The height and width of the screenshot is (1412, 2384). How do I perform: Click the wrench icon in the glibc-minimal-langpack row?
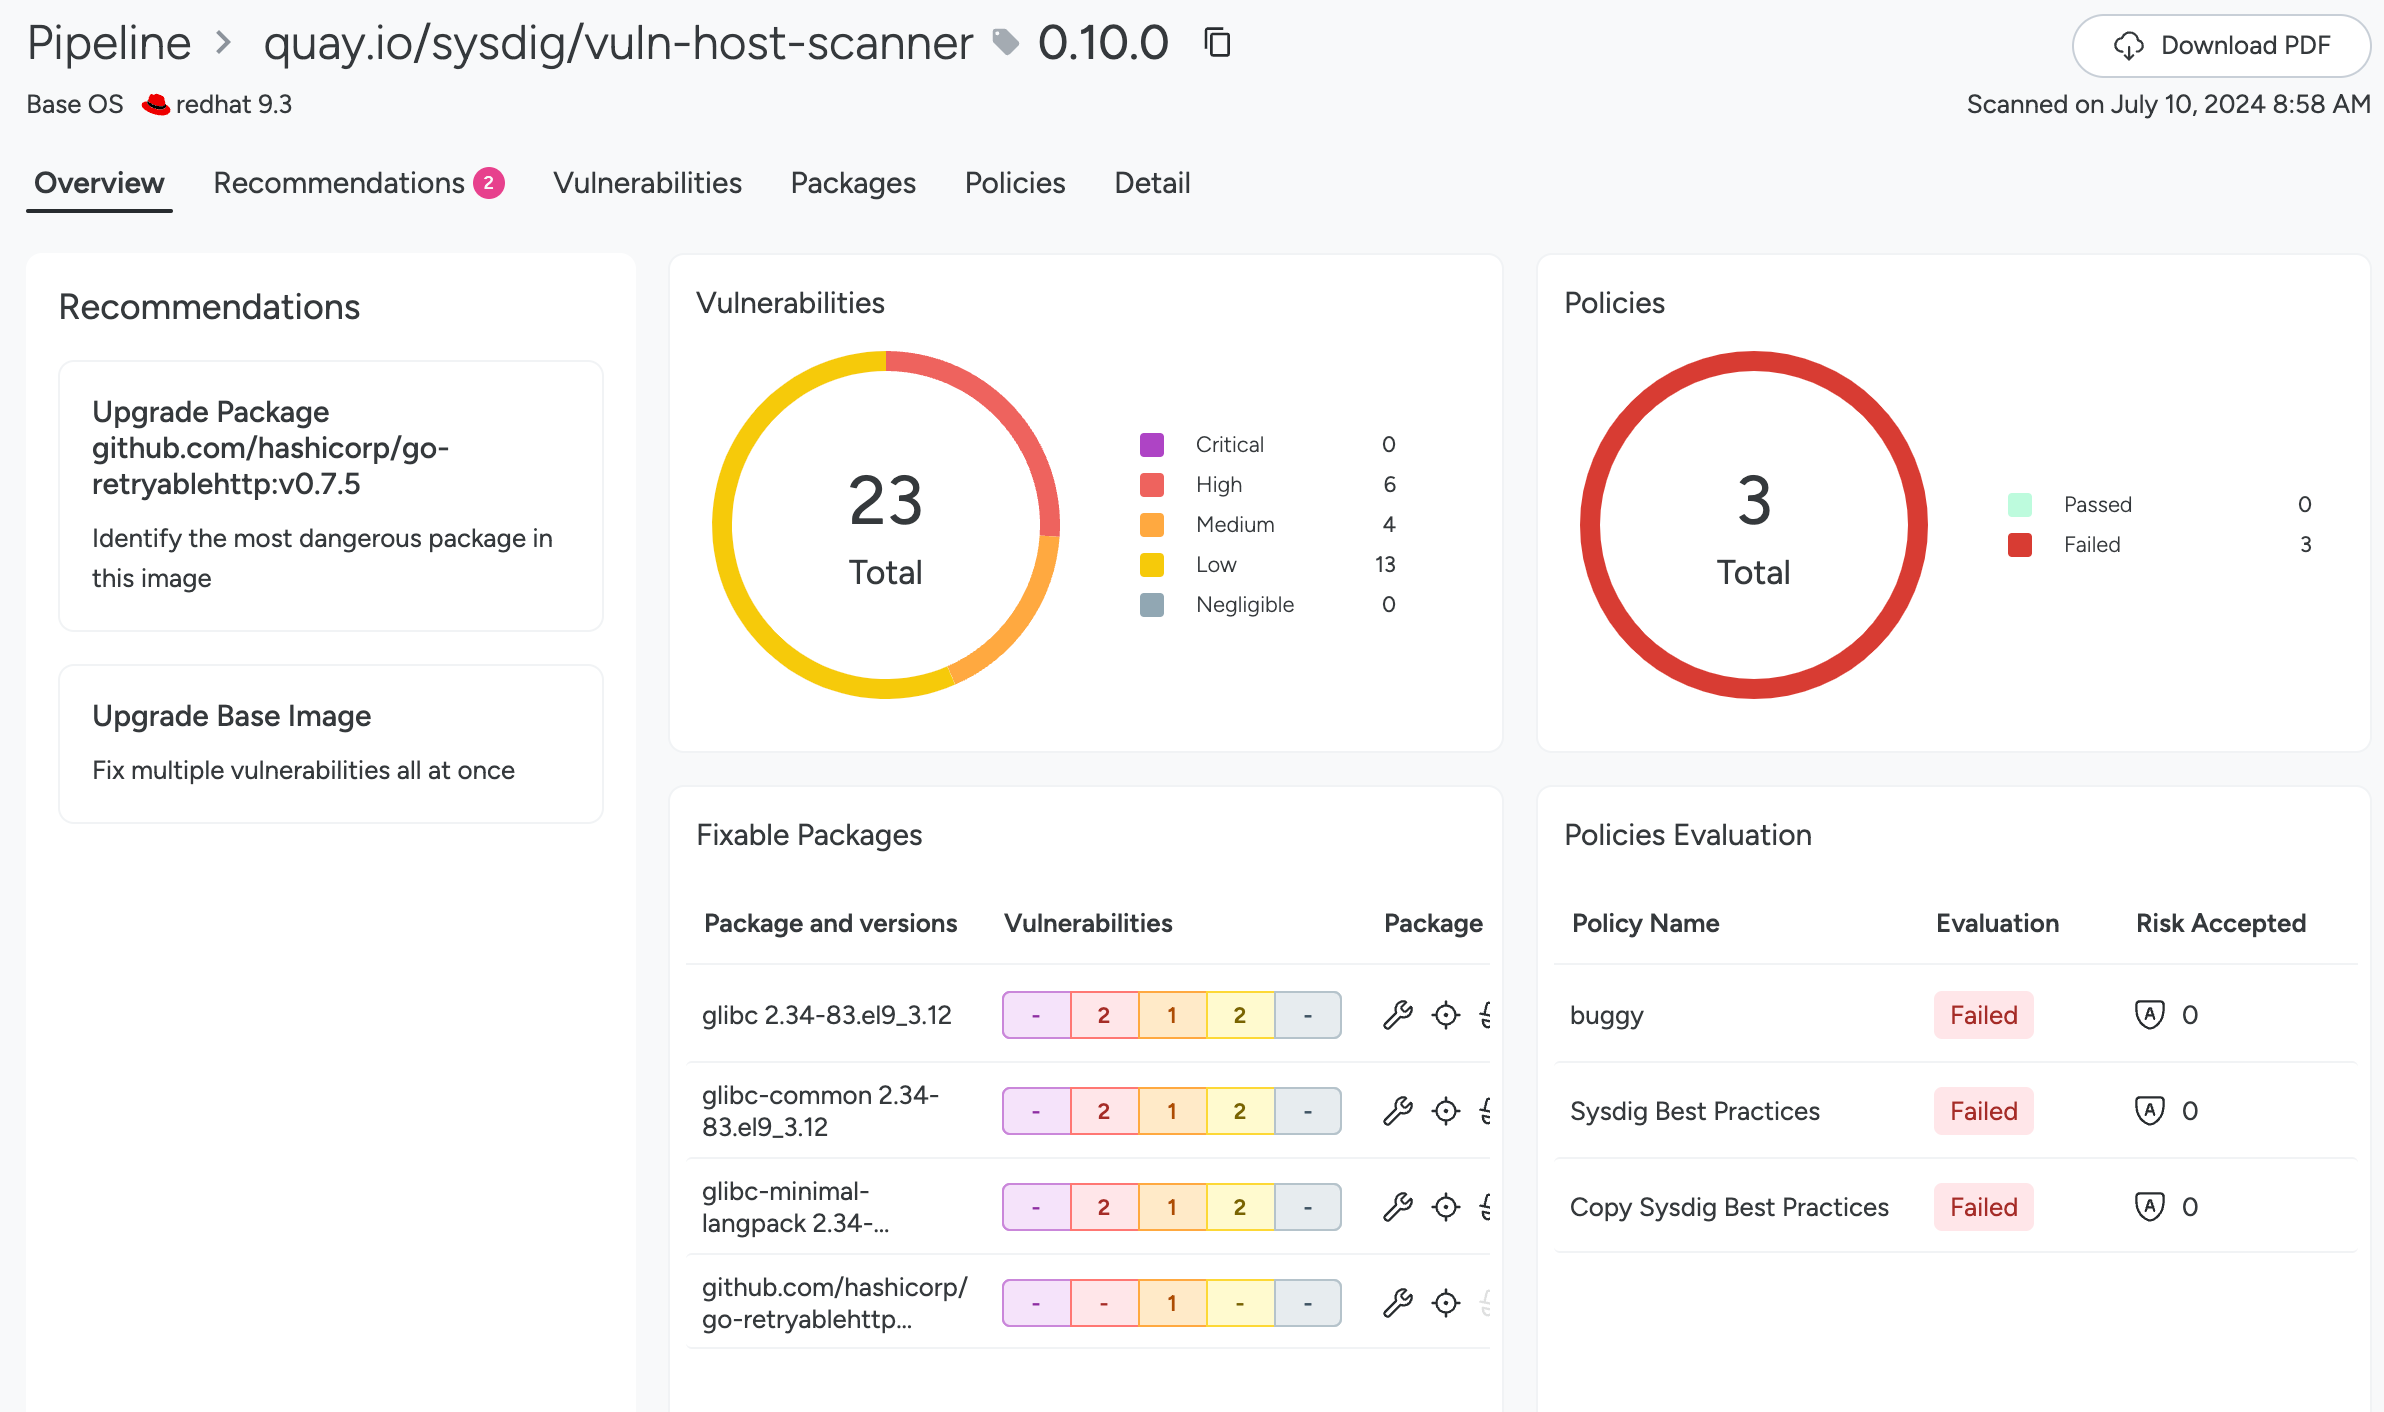pos(1398,1207)
